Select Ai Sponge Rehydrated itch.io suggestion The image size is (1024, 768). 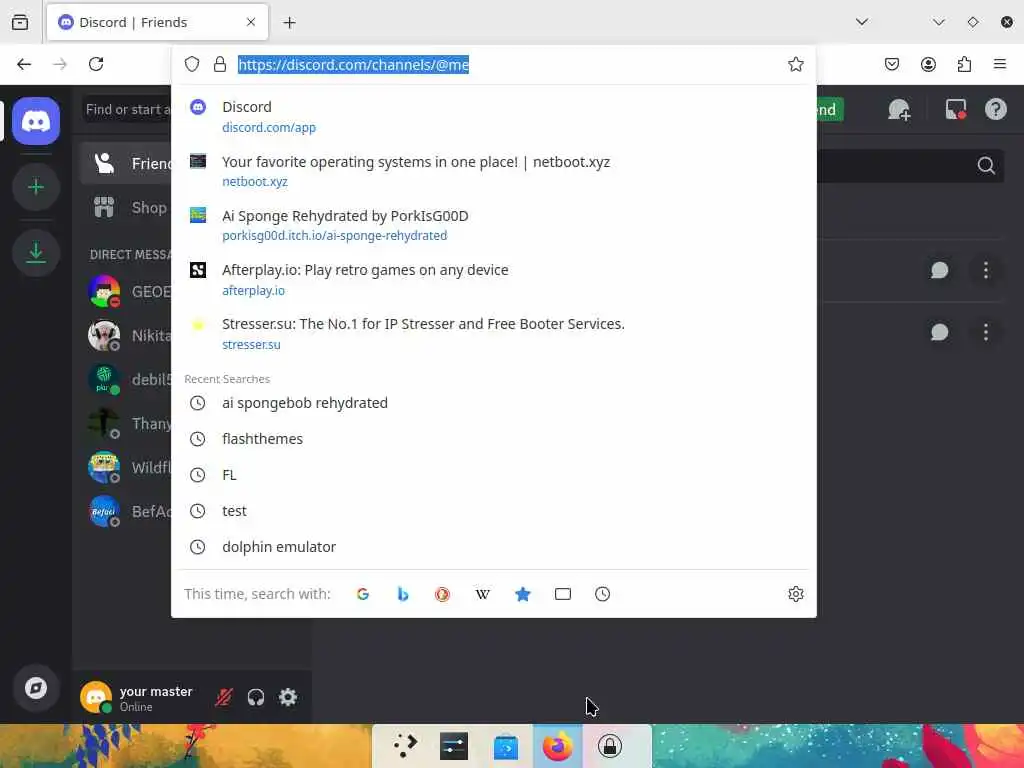click(494, 225)
